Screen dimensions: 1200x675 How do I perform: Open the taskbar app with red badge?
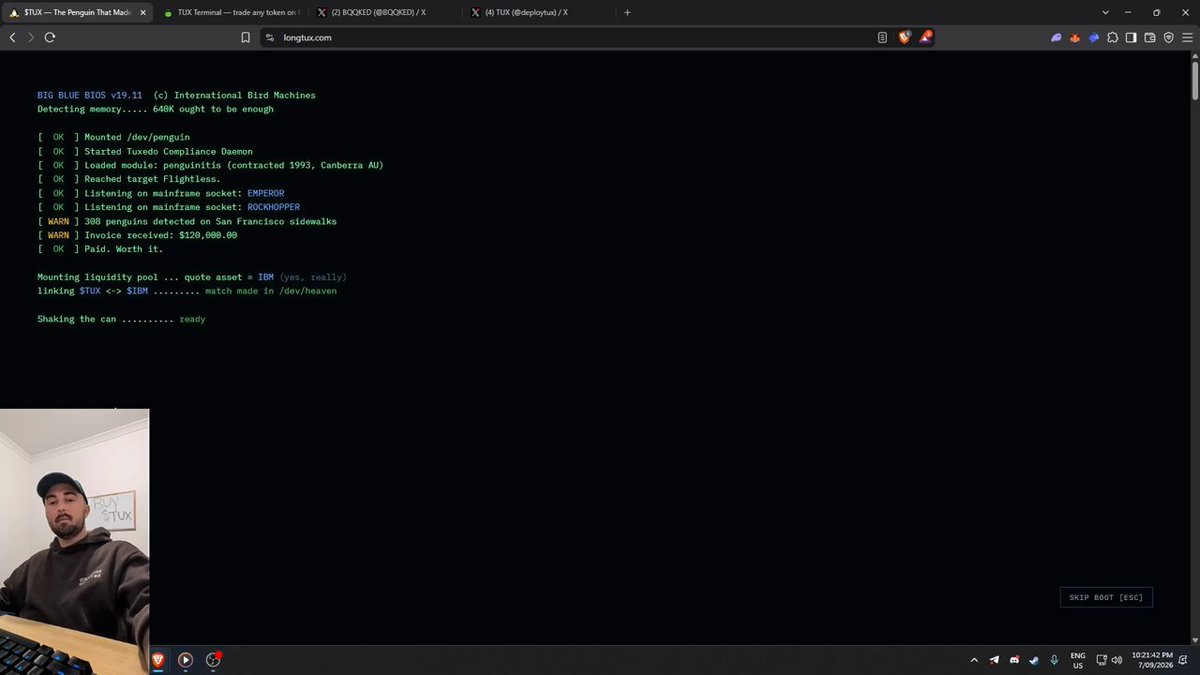(213, 659)
